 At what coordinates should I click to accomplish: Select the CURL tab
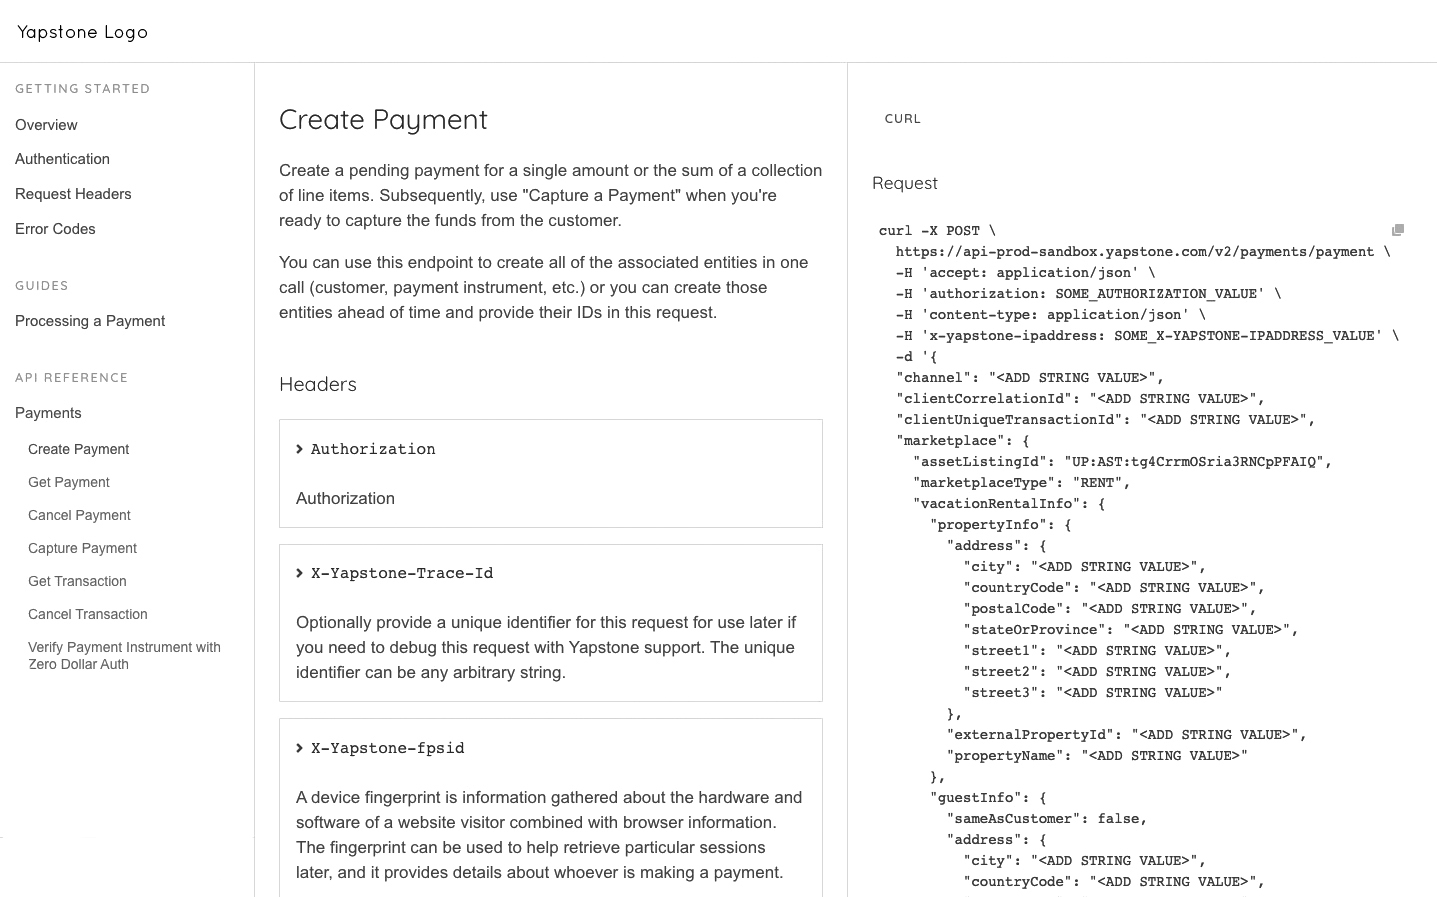tap(902, 118)
